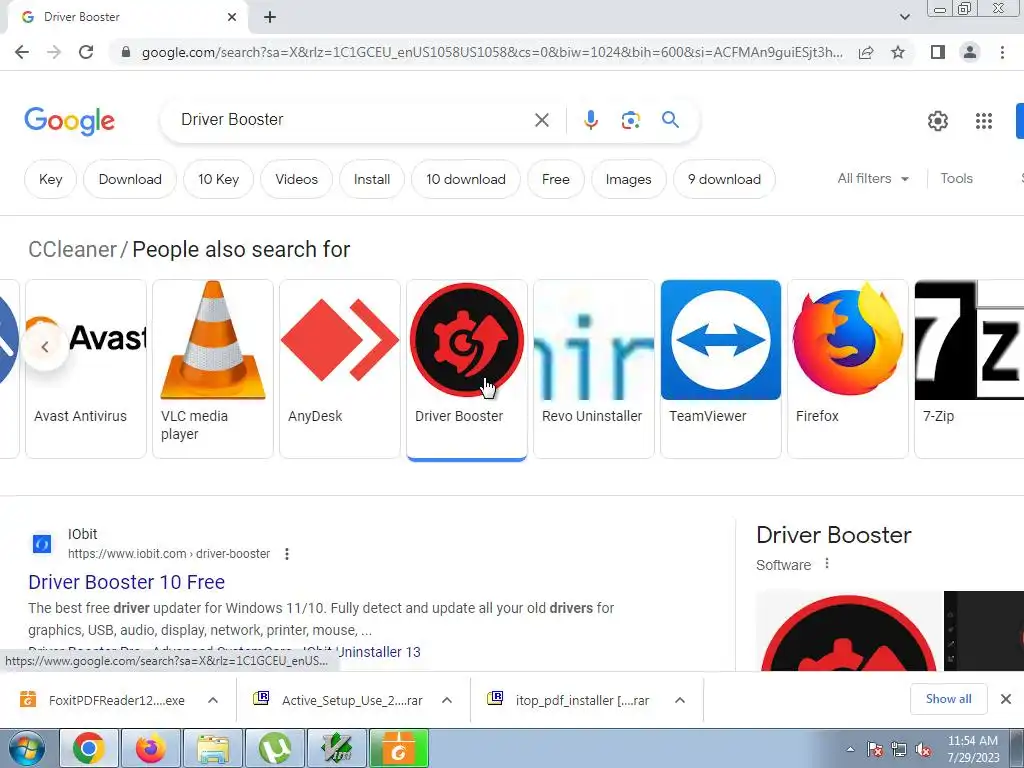Open the TeamViewer card

click(721, 369)
